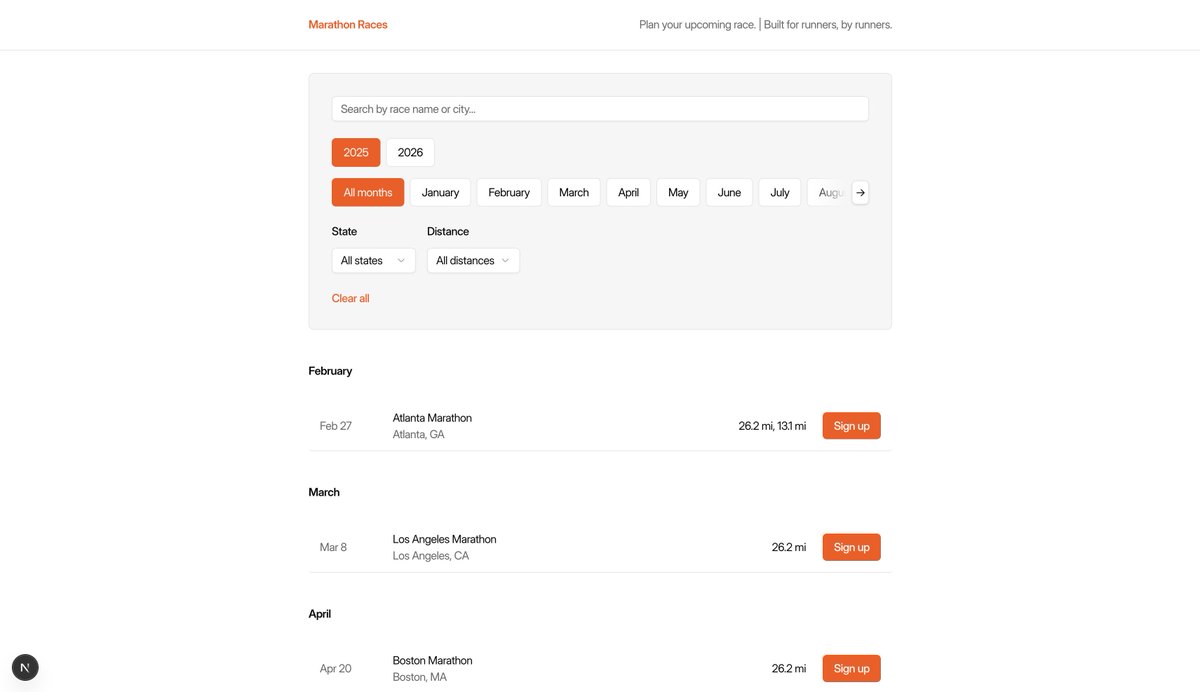Image resolution: width=1200 pixels, height=692 pixels.
Task: Click the Los Angeles, CA location text
Action: (430, 556)
